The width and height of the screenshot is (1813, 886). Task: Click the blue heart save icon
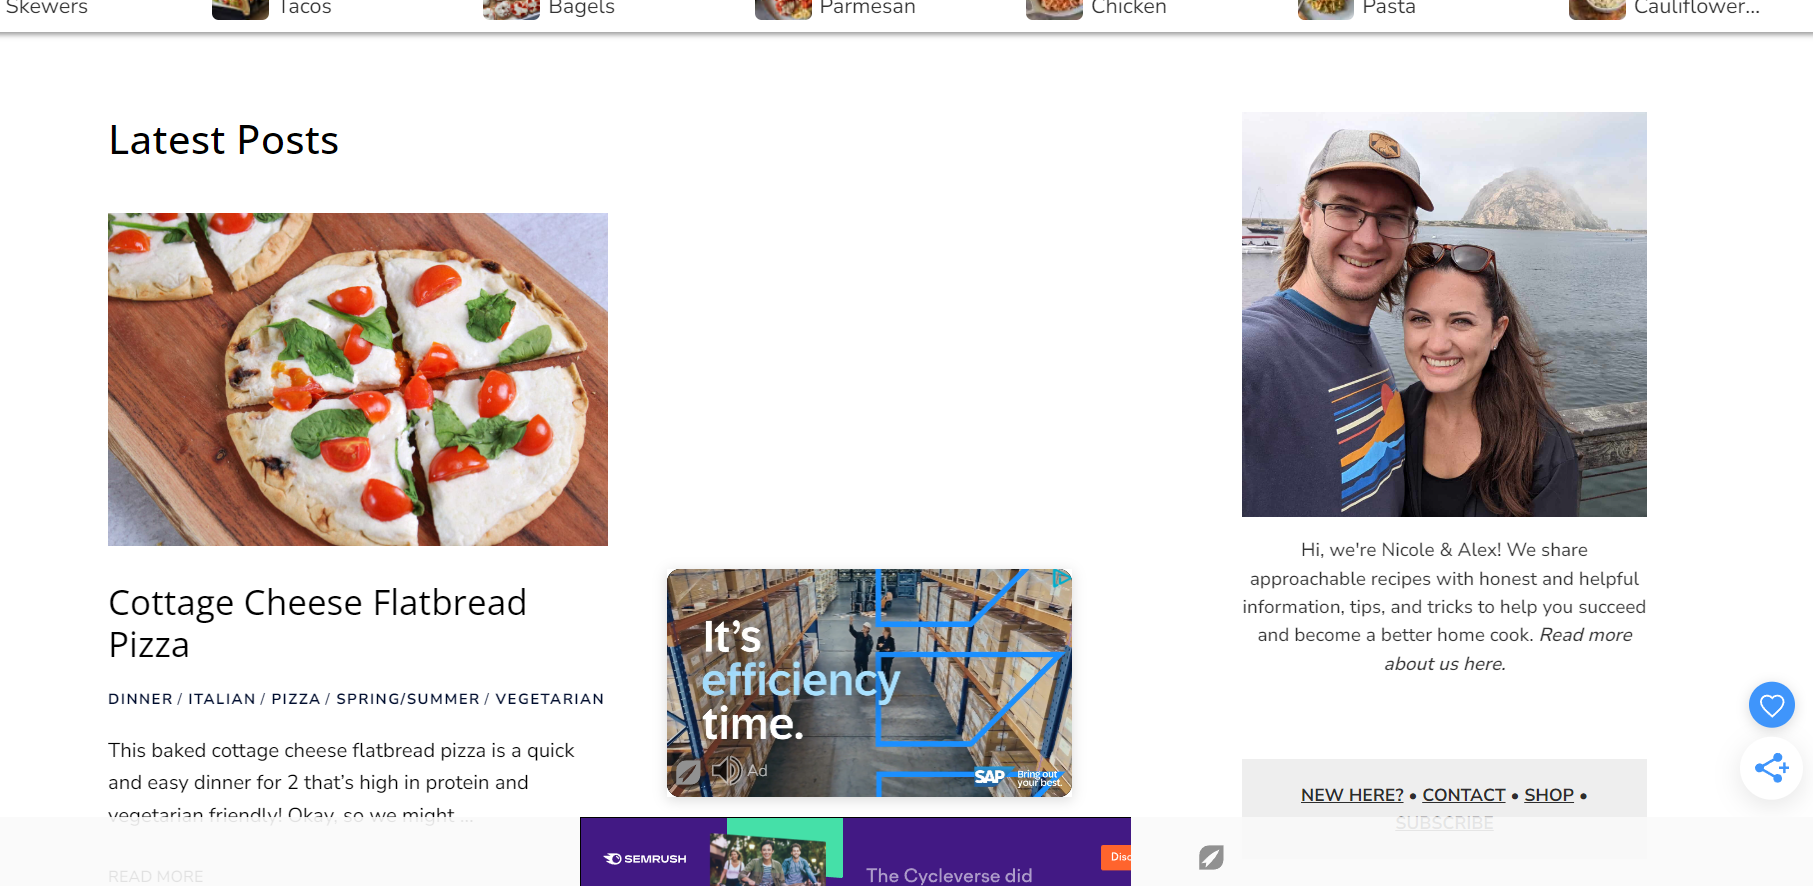click(1771, 705)
